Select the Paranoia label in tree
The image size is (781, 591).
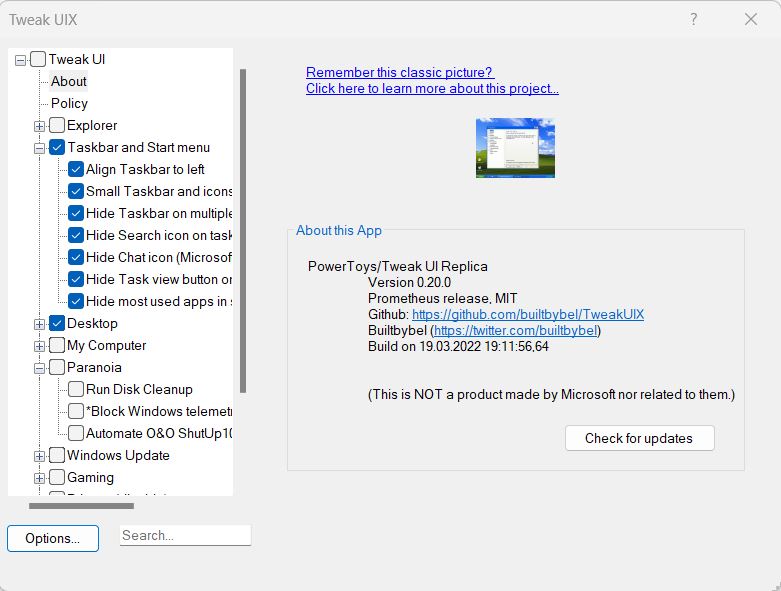tap(94, 367)
